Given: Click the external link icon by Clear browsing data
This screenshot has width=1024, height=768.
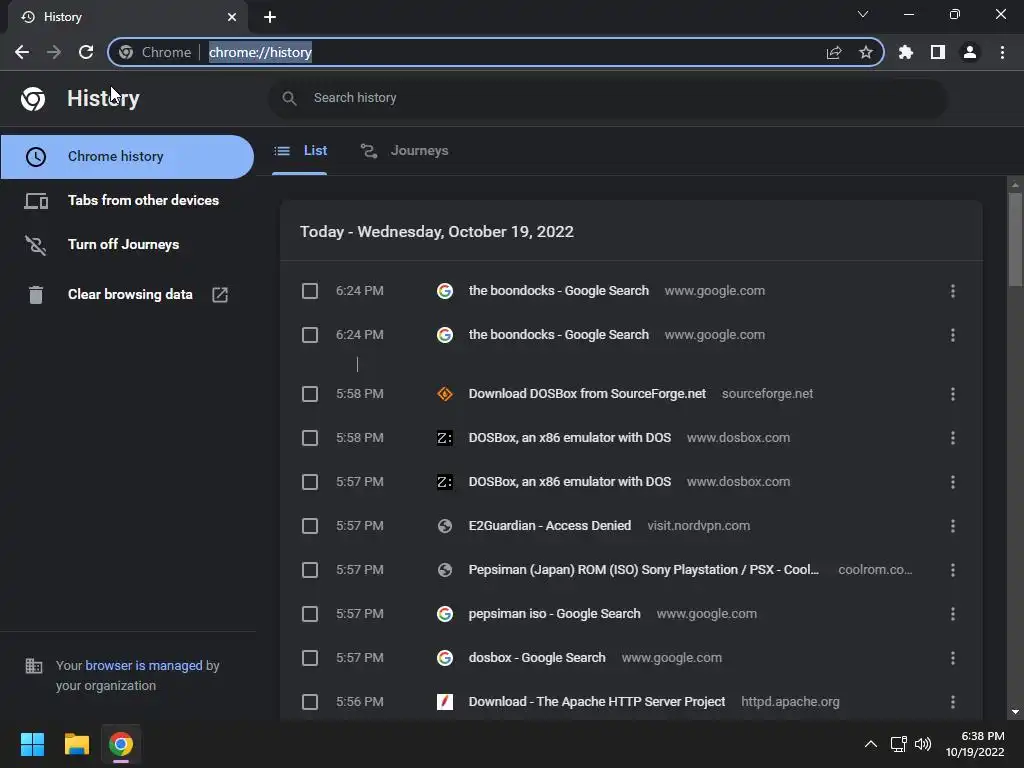Looking at the screenshot, I should click(x=220, y=295).
